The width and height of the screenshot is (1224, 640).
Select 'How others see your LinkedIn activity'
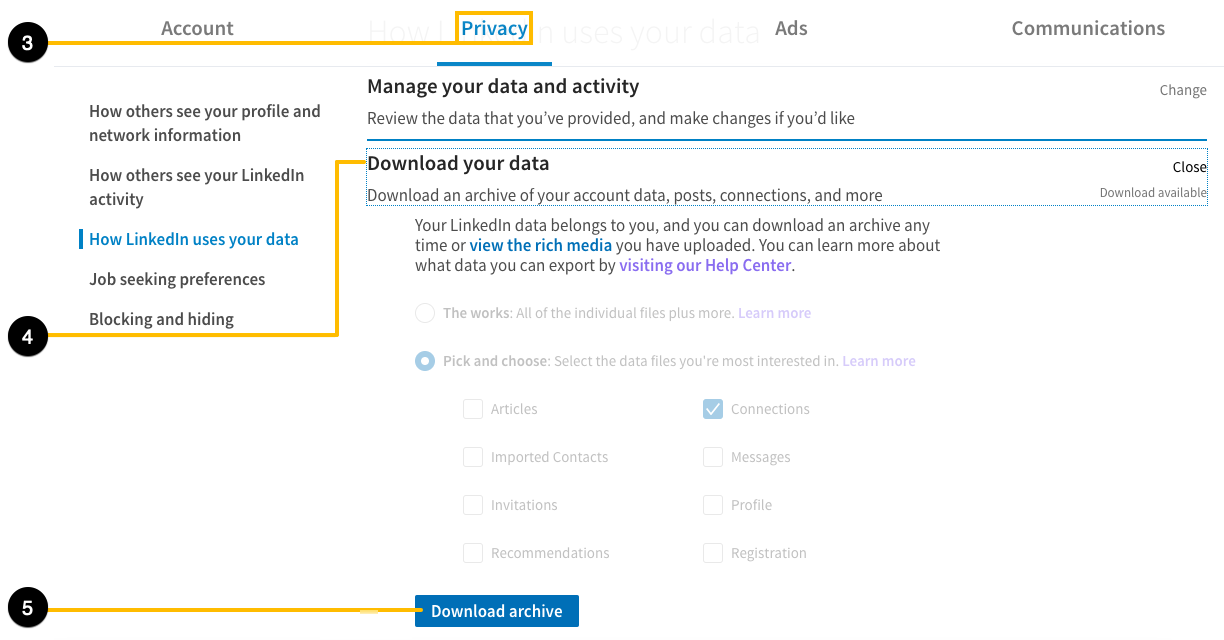pyautogui.click(x=196, y=187)
